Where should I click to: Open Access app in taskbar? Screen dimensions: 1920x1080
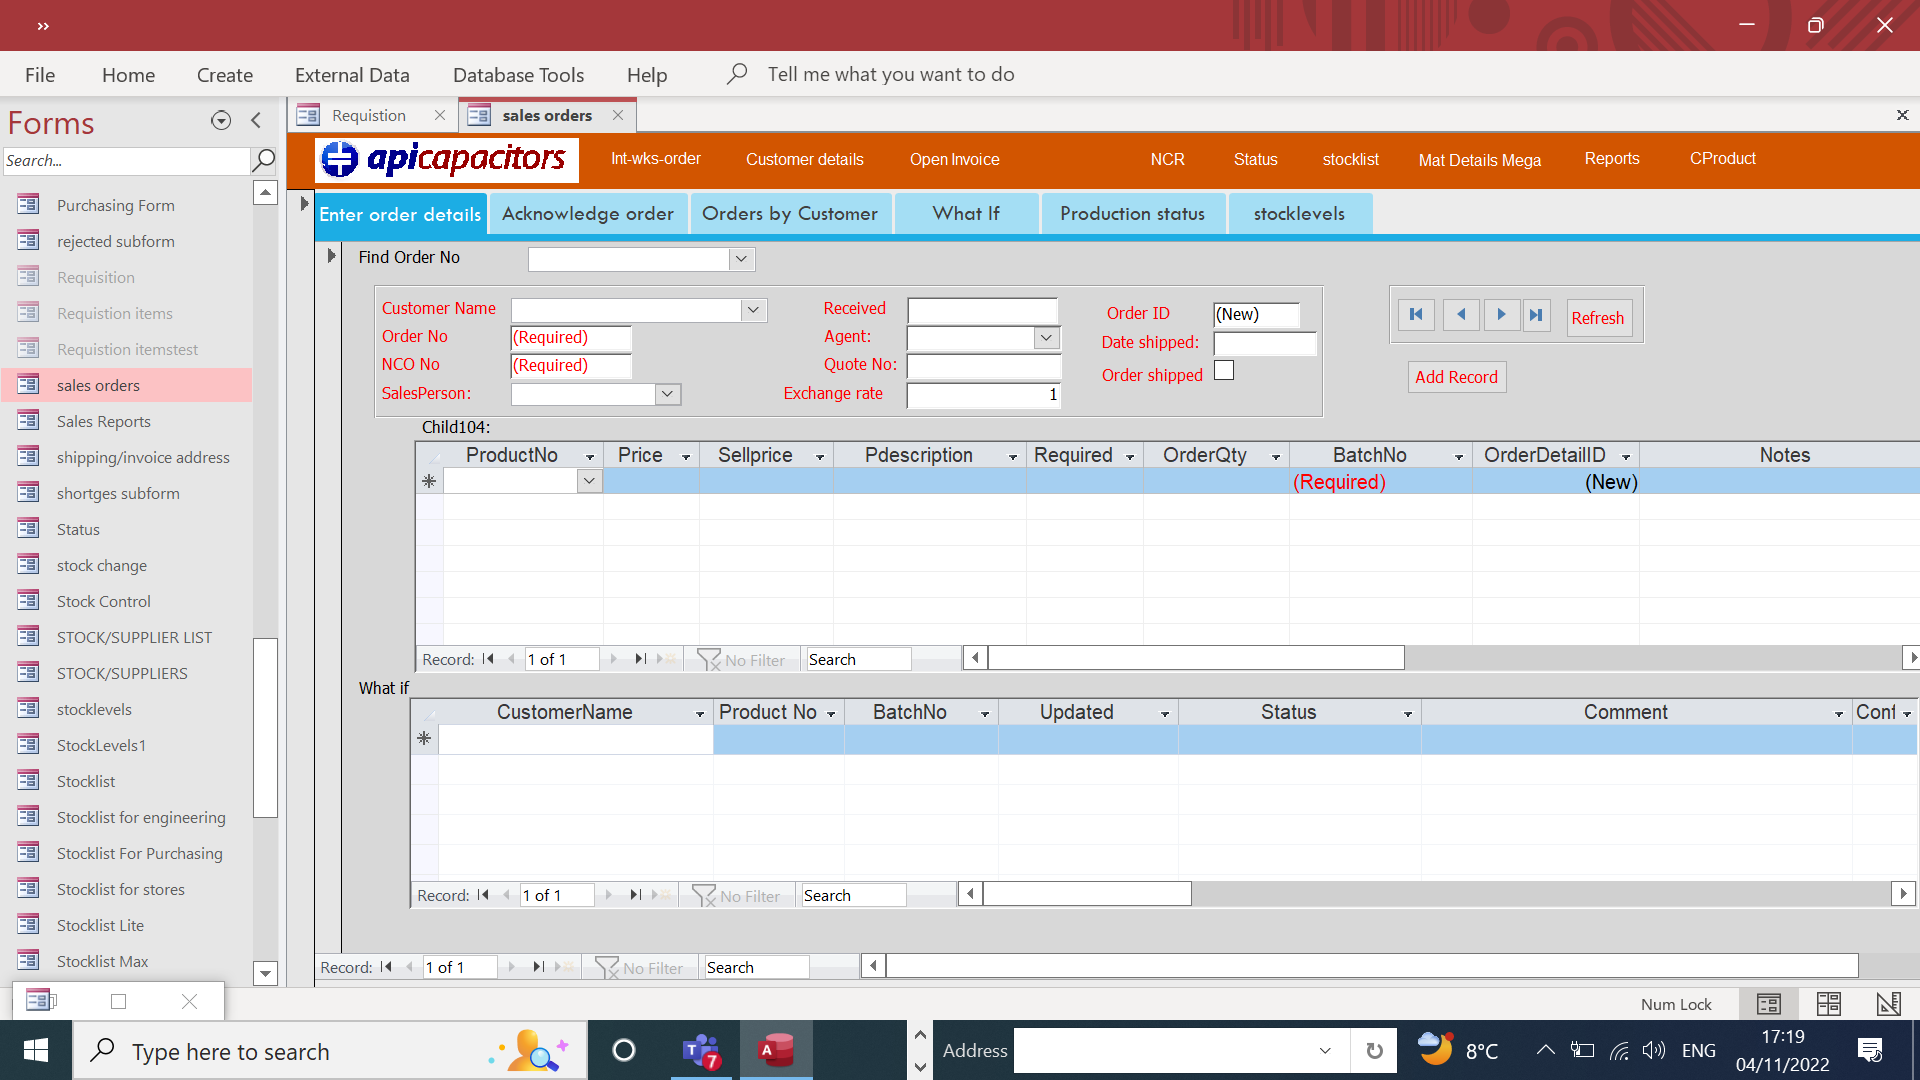pos(776,1051)
